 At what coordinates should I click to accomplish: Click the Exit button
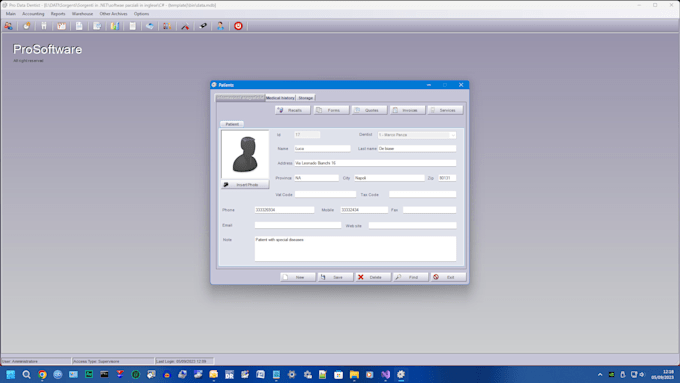point(448,277)
